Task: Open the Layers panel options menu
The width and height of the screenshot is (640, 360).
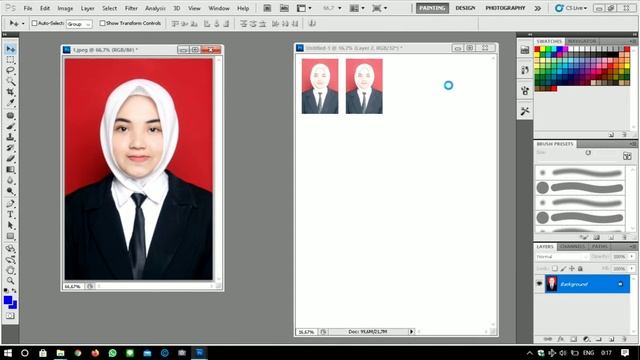Action: point(632,247)
